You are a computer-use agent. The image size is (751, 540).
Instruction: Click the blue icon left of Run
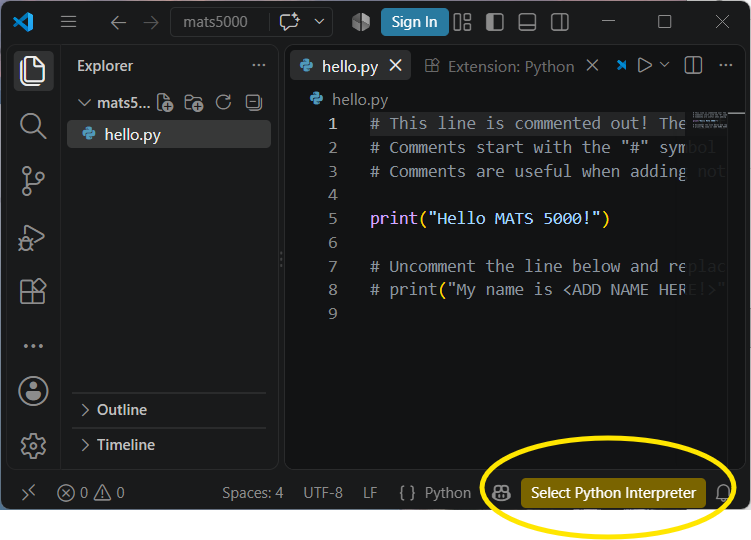(x=621, y=65)
